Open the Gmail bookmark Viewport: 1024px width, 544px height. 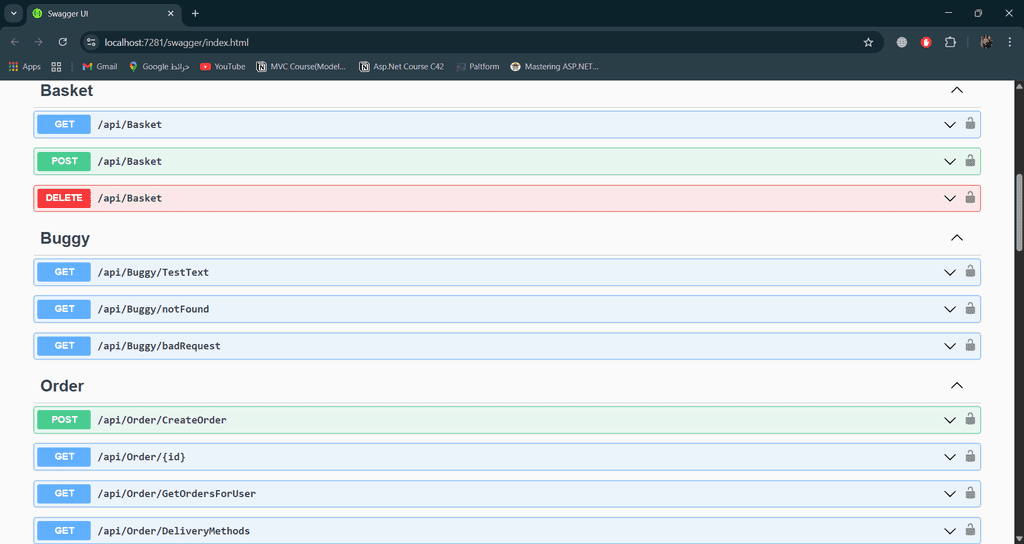pyautogui.click(x=99, y=67)
